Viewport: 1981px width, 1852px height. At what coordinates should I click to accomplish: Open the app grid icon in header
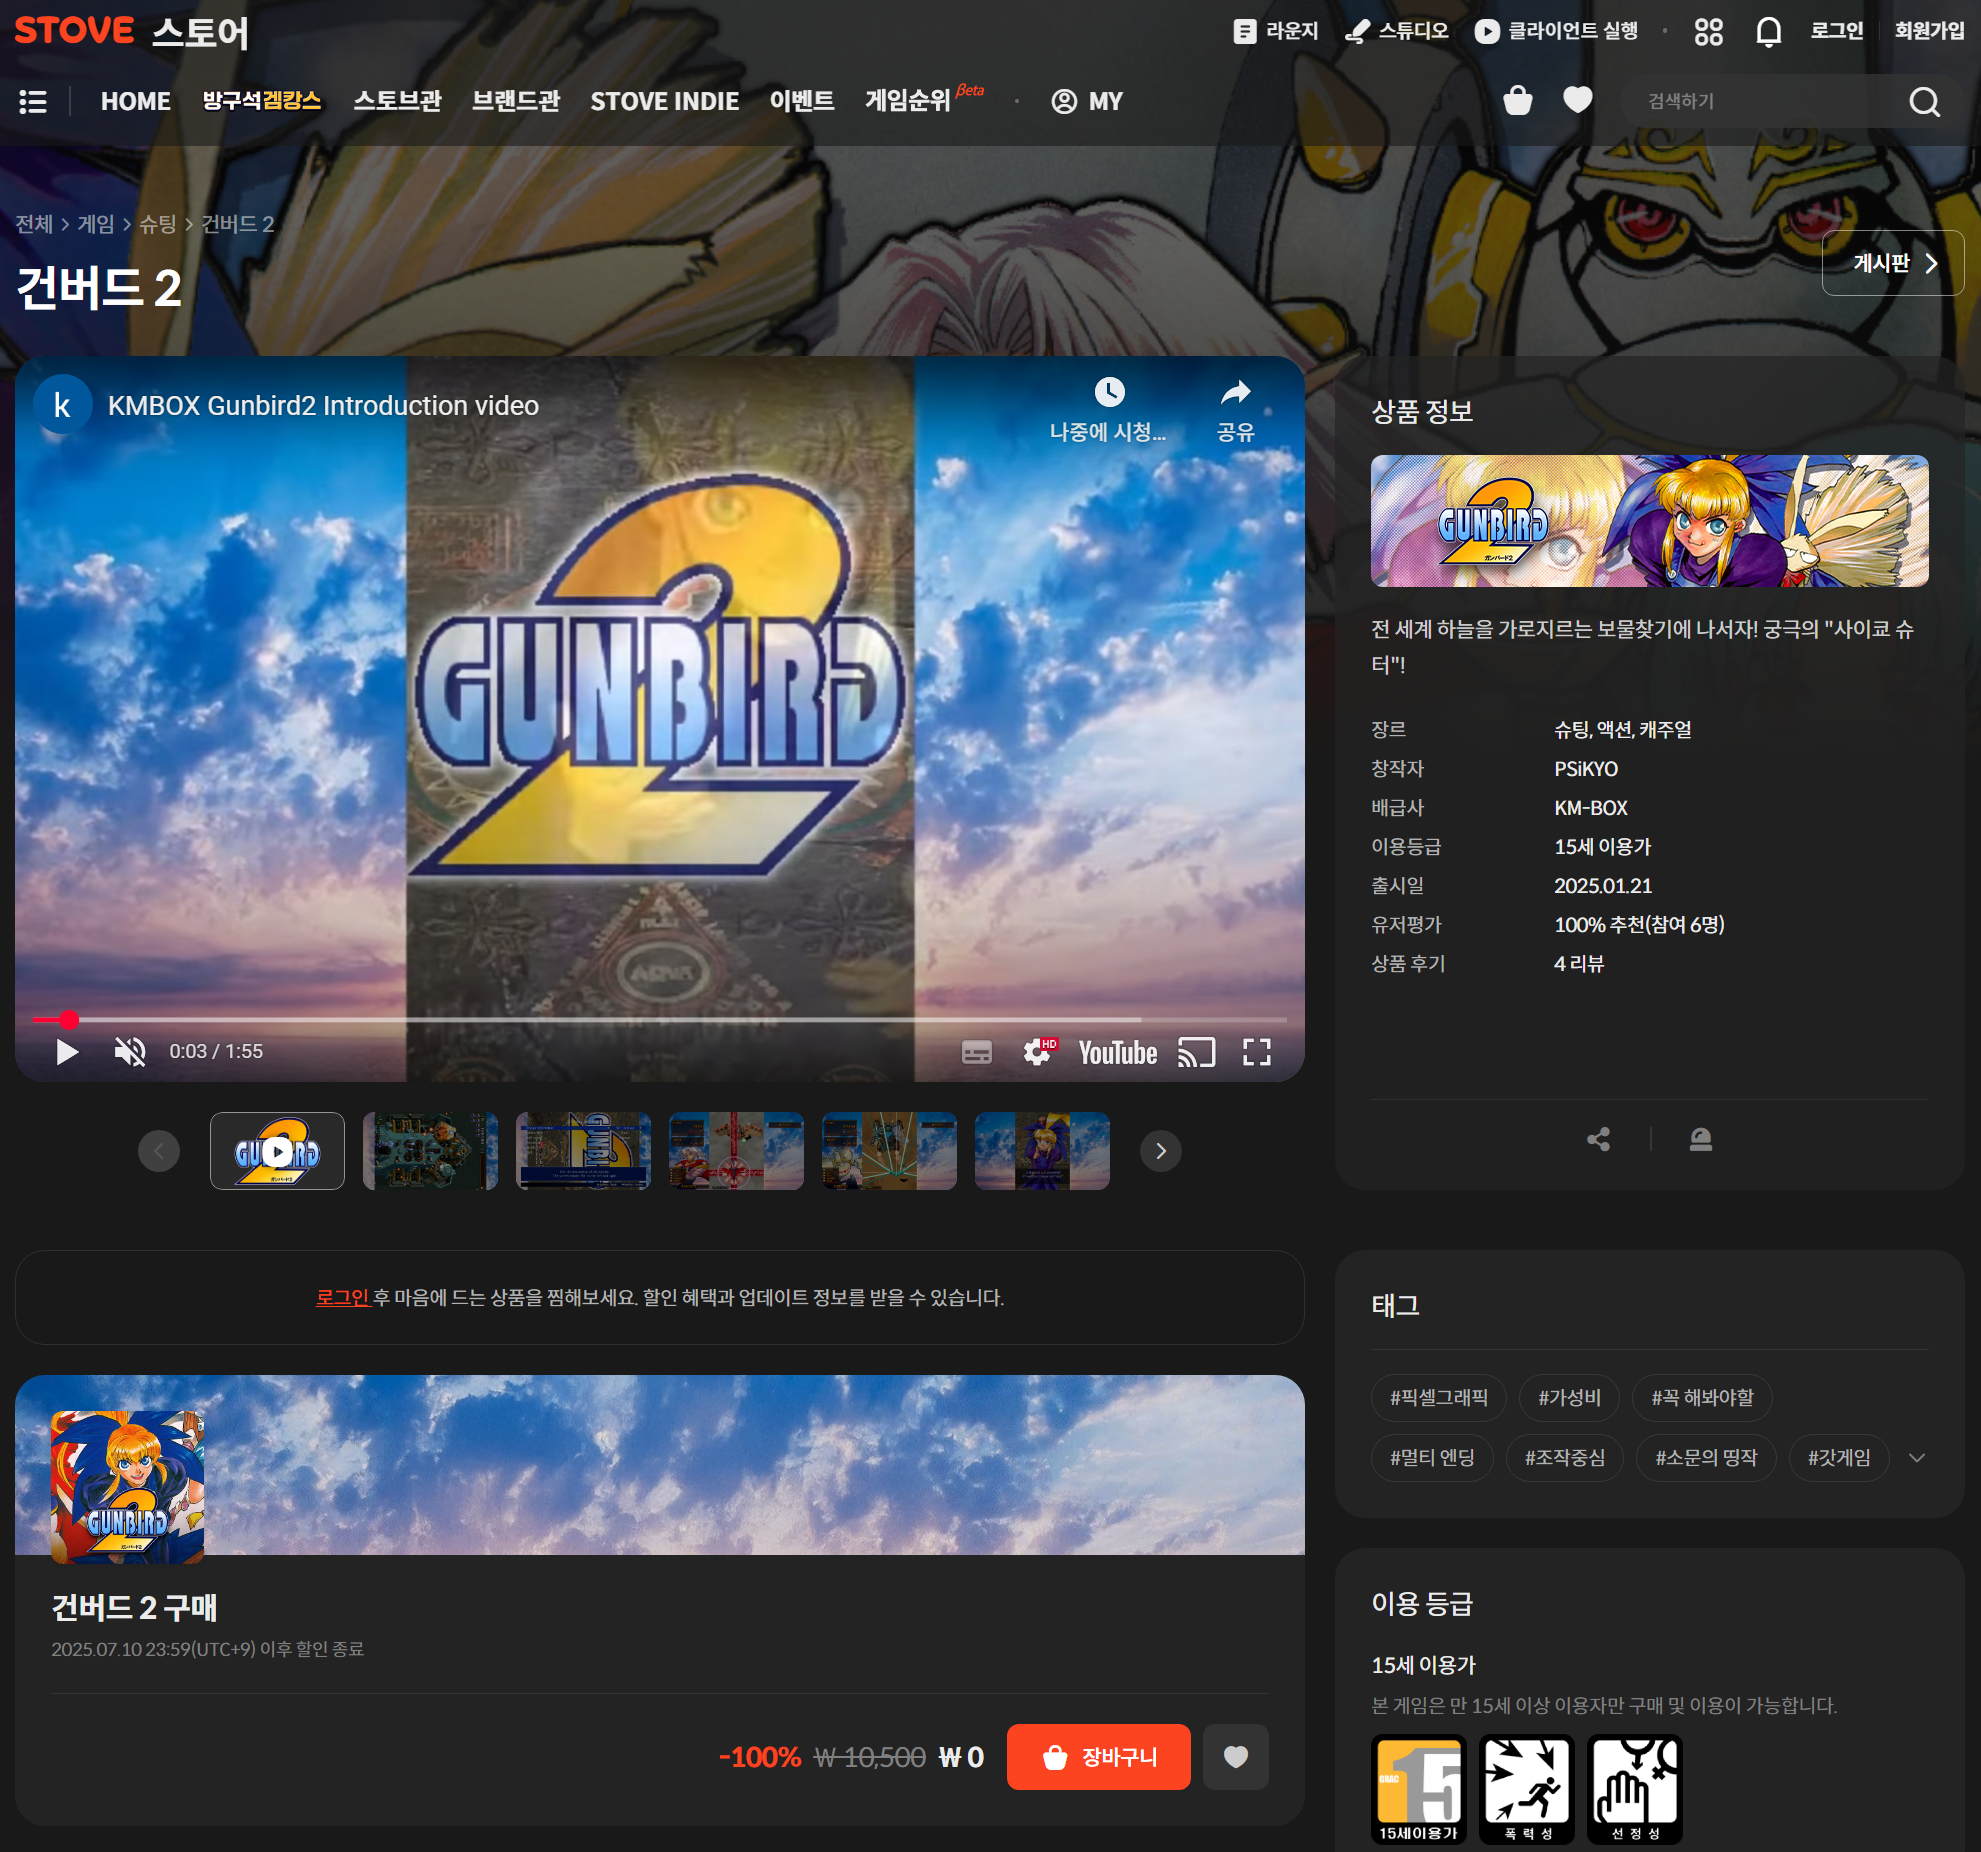(1709, 31)
